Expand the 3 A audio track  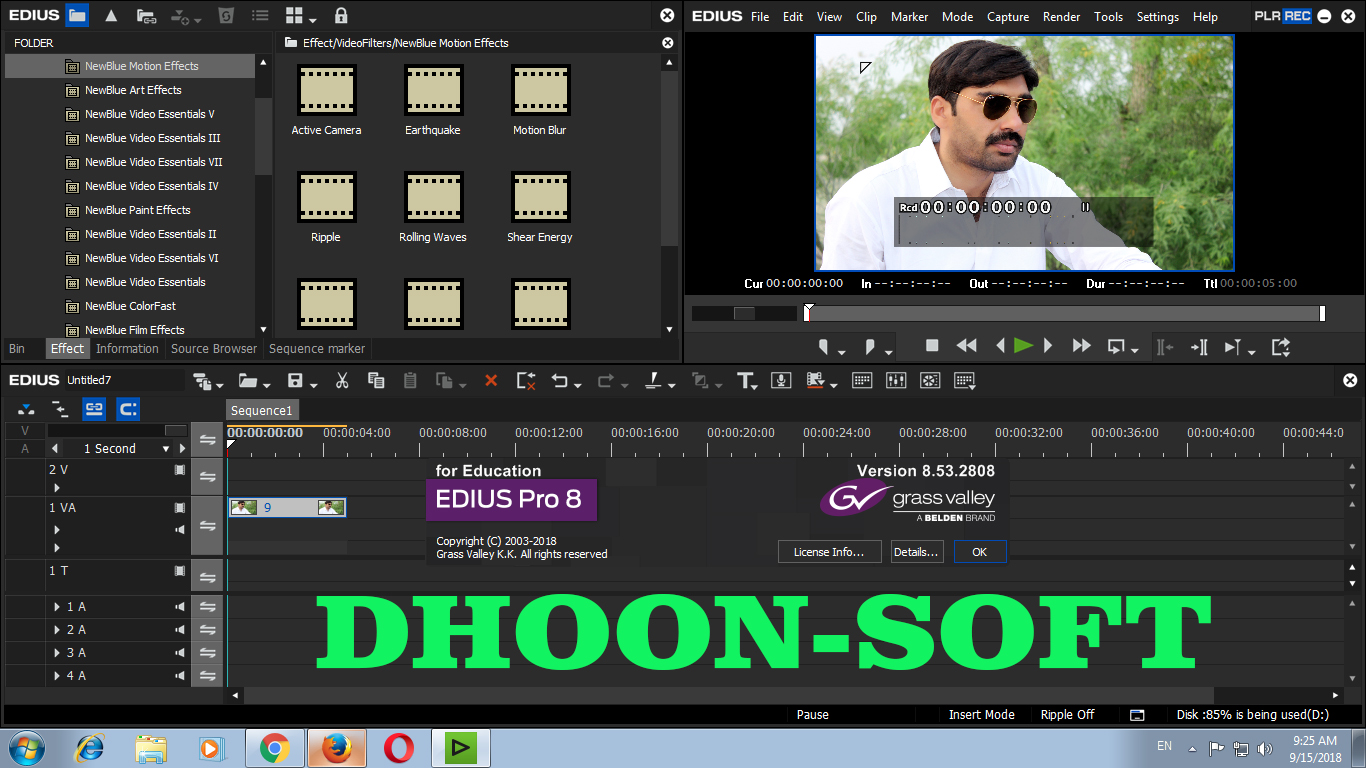57,653
